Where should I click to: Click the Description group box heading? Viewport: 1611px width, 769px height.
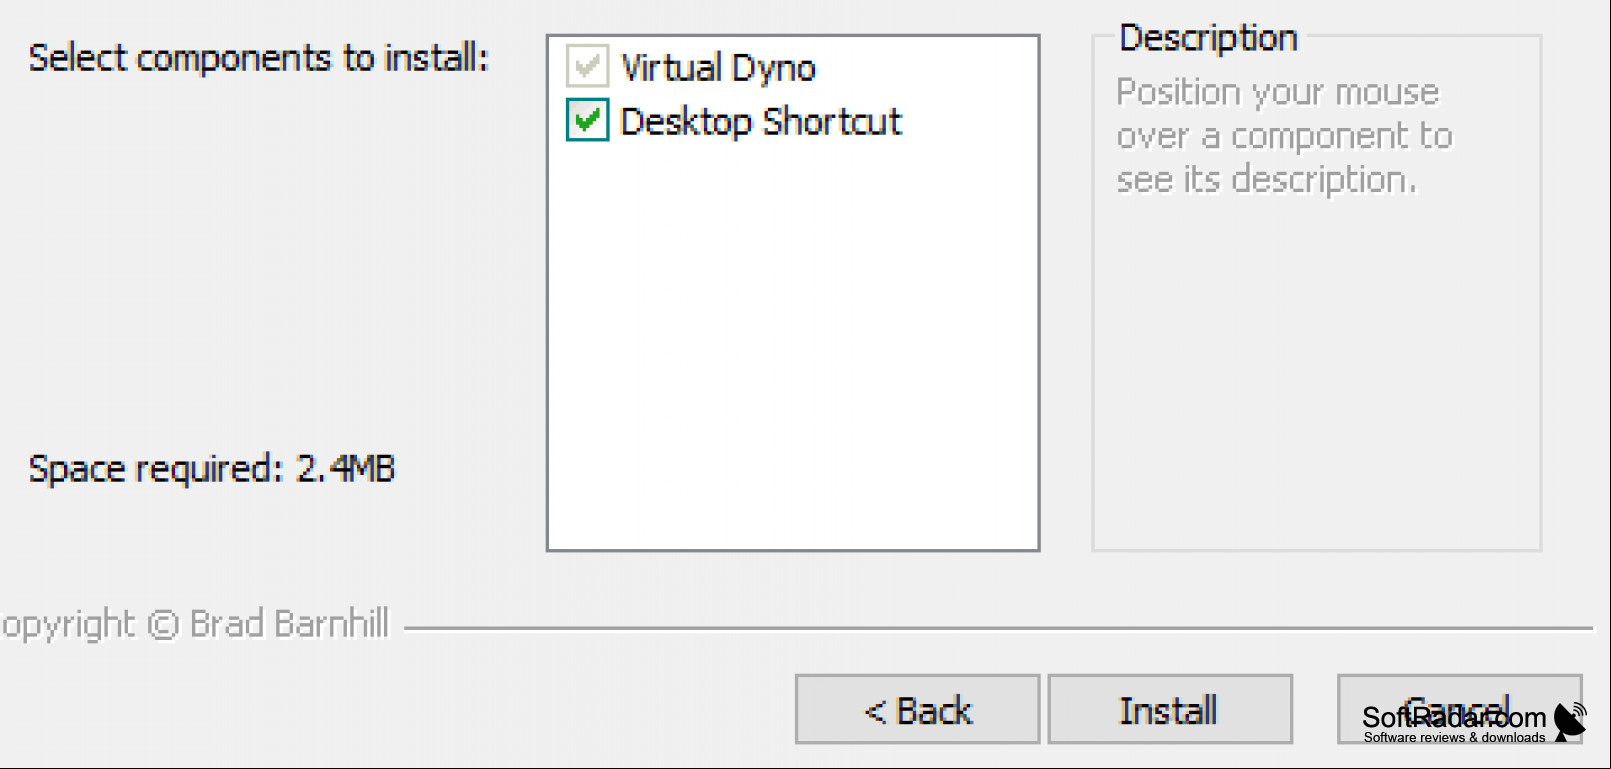pos(1208,38)
